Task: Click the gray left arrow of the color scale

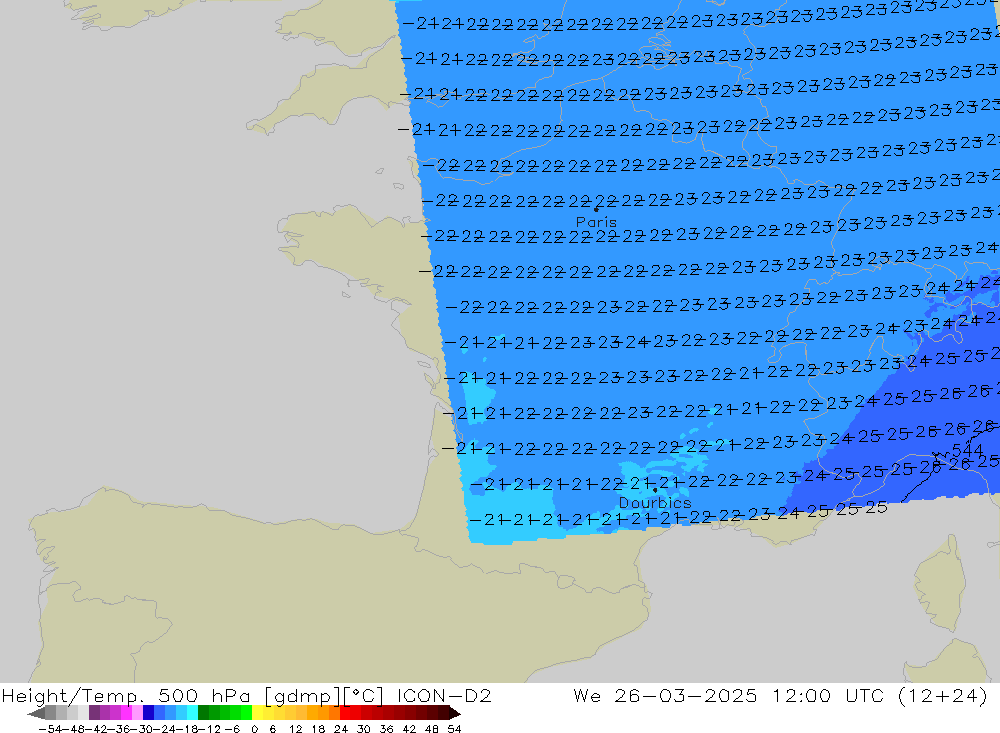Action: [36, 714]
